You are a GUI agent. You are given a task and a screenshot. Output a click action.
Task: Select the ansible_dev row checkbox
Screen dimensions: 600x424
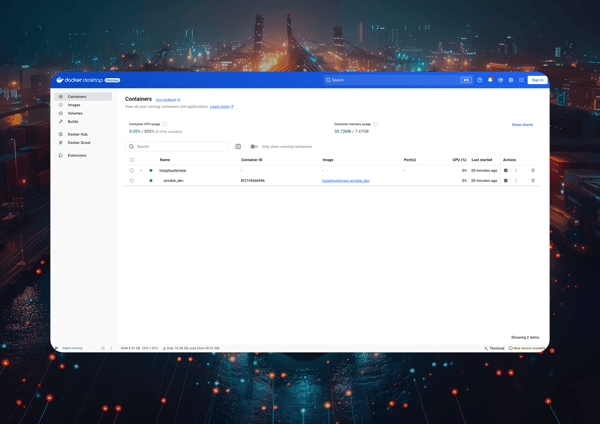coord(132,181)
